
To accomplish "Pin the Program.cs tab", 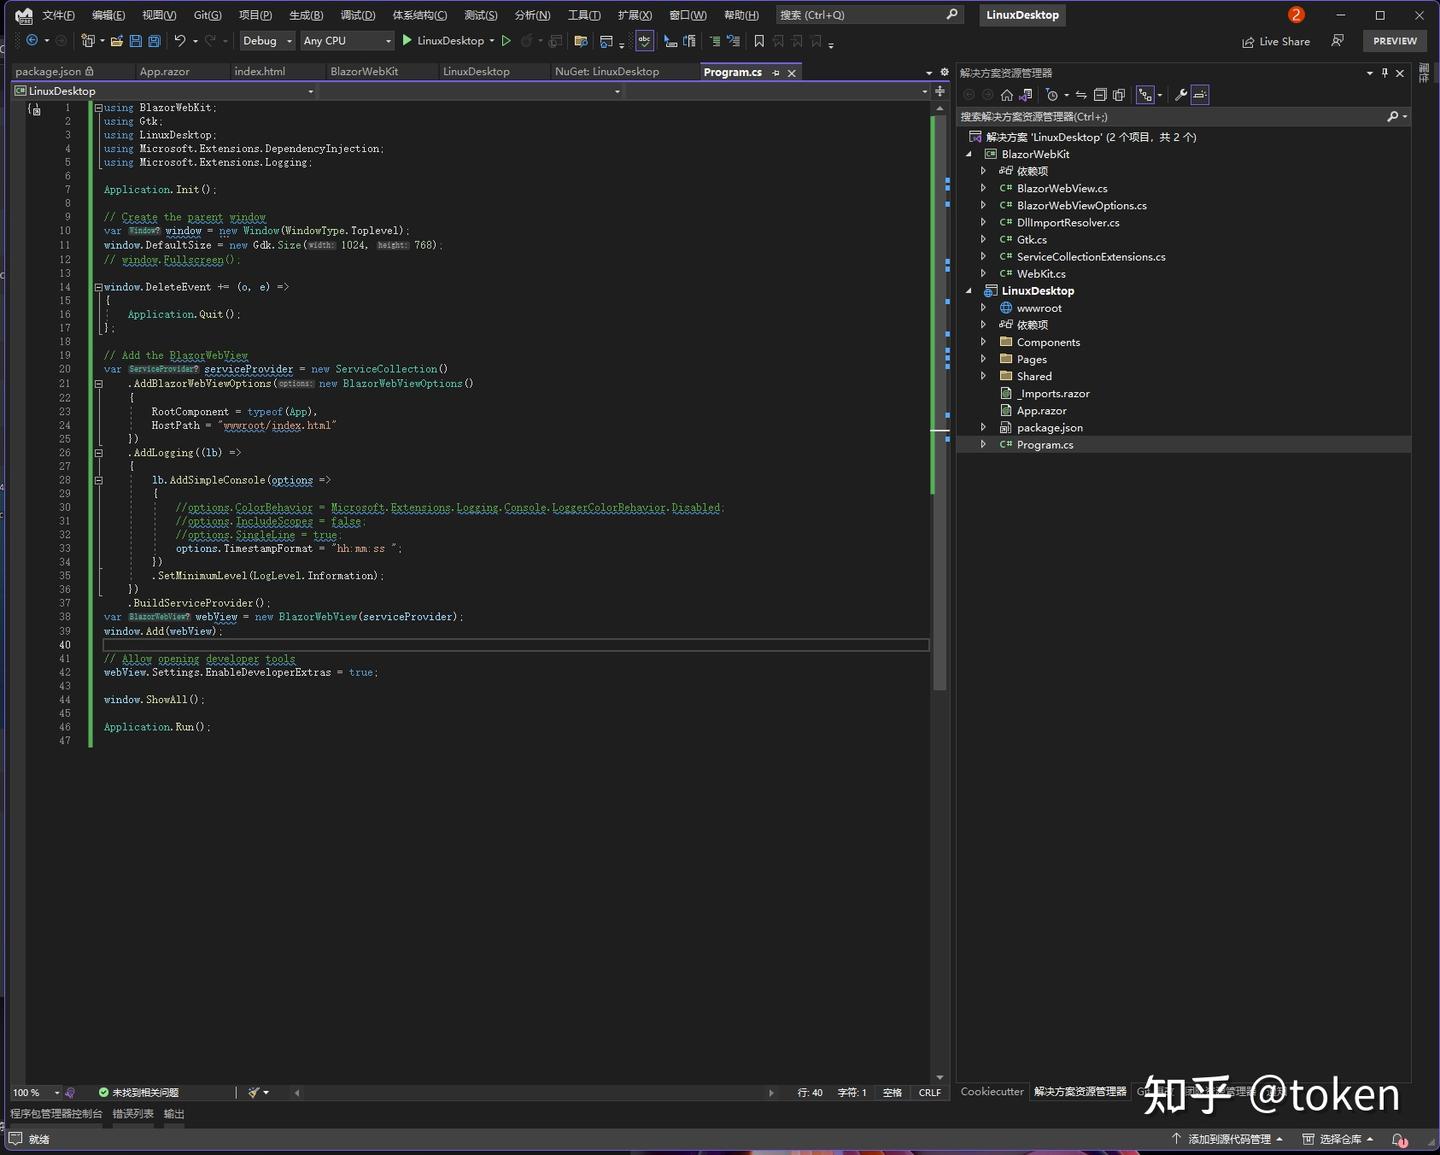I will [x=775, y=72].
